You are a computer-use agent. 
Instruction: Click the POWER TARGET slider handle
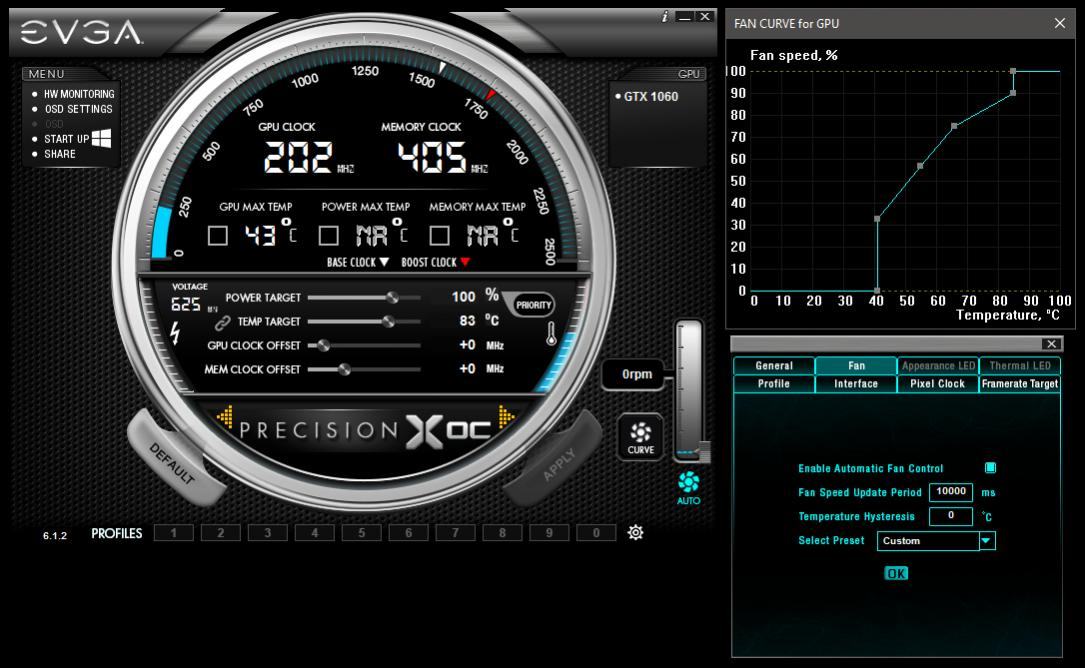pyautogui.click(x=392, y=298)
